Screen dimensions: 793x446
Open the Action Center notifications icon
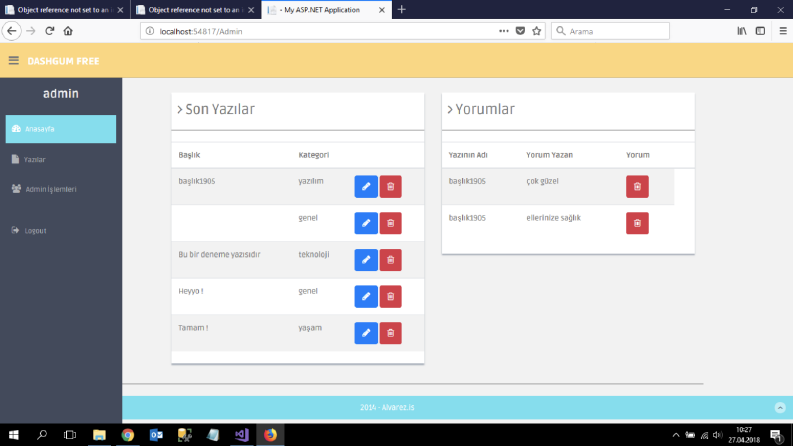tap(776, 435)
